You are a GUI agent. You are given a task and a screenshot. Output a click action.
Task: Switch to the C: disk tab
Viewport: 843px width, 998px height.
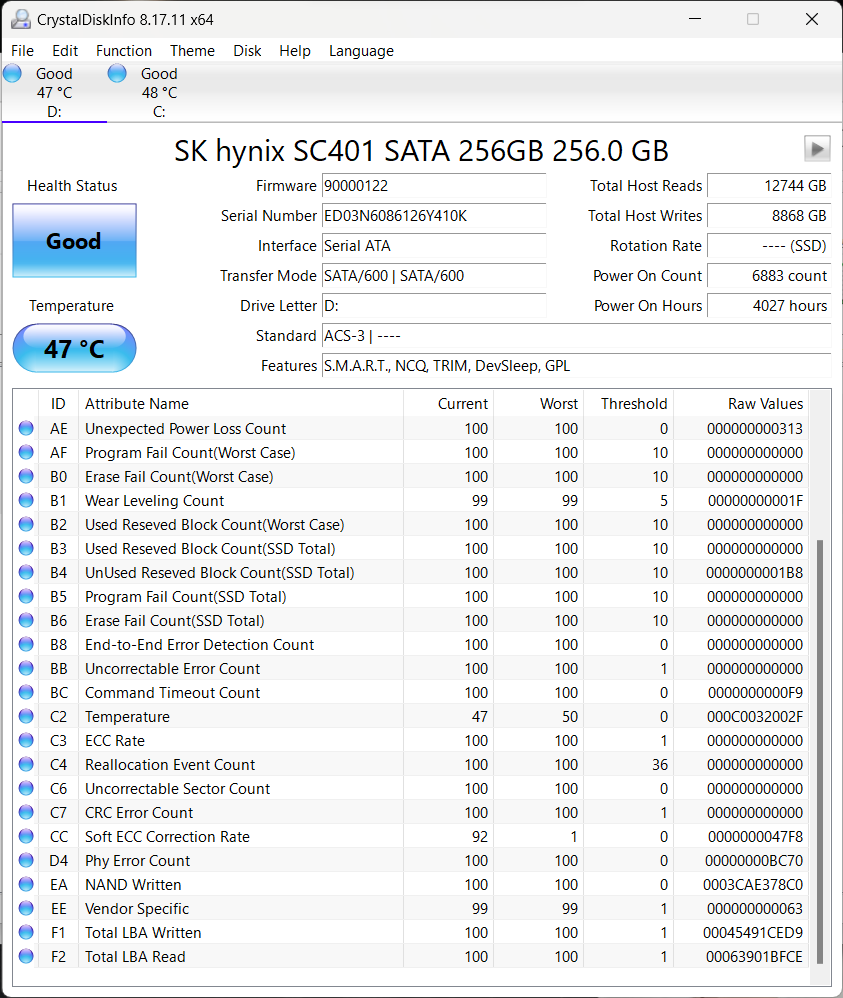click(159, 93)
